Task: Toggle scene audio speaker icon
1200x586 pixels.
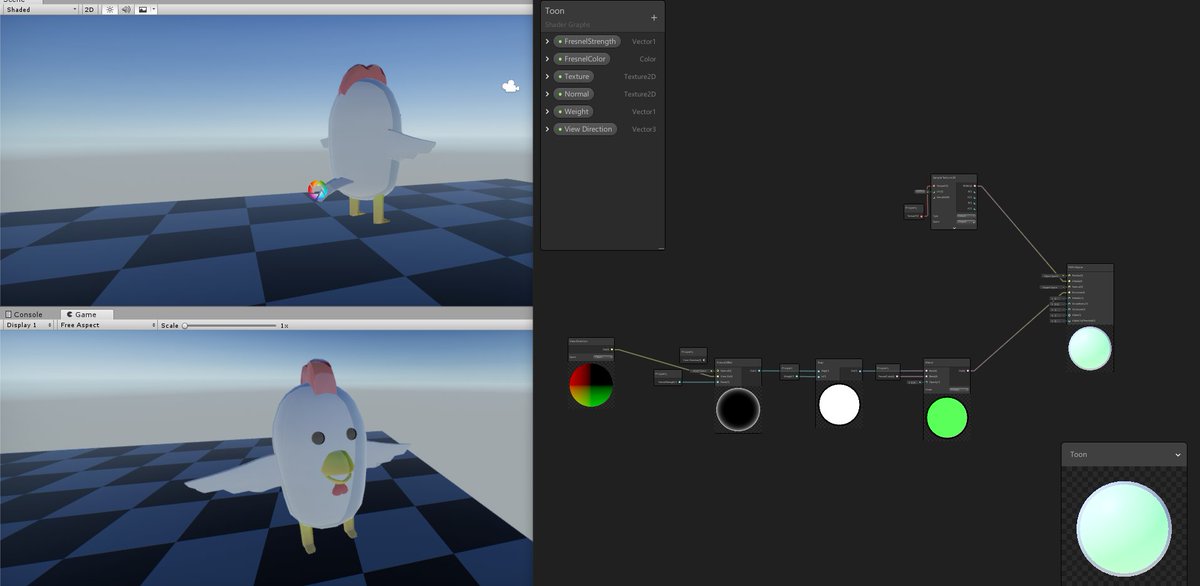Action: click(126, 9)
